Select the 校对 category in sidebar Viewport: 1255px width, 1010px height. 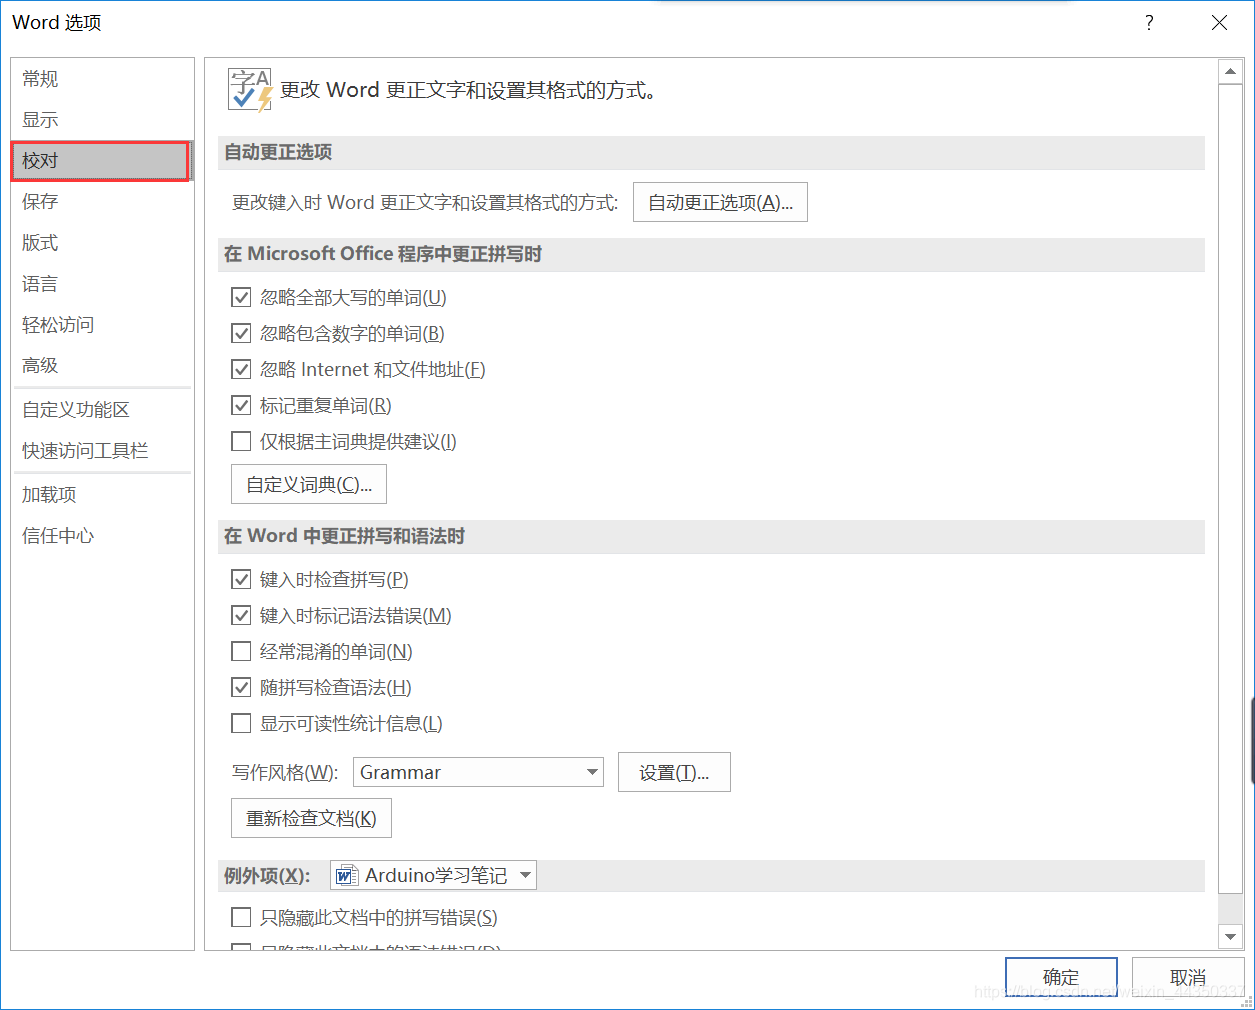point(102,161)
